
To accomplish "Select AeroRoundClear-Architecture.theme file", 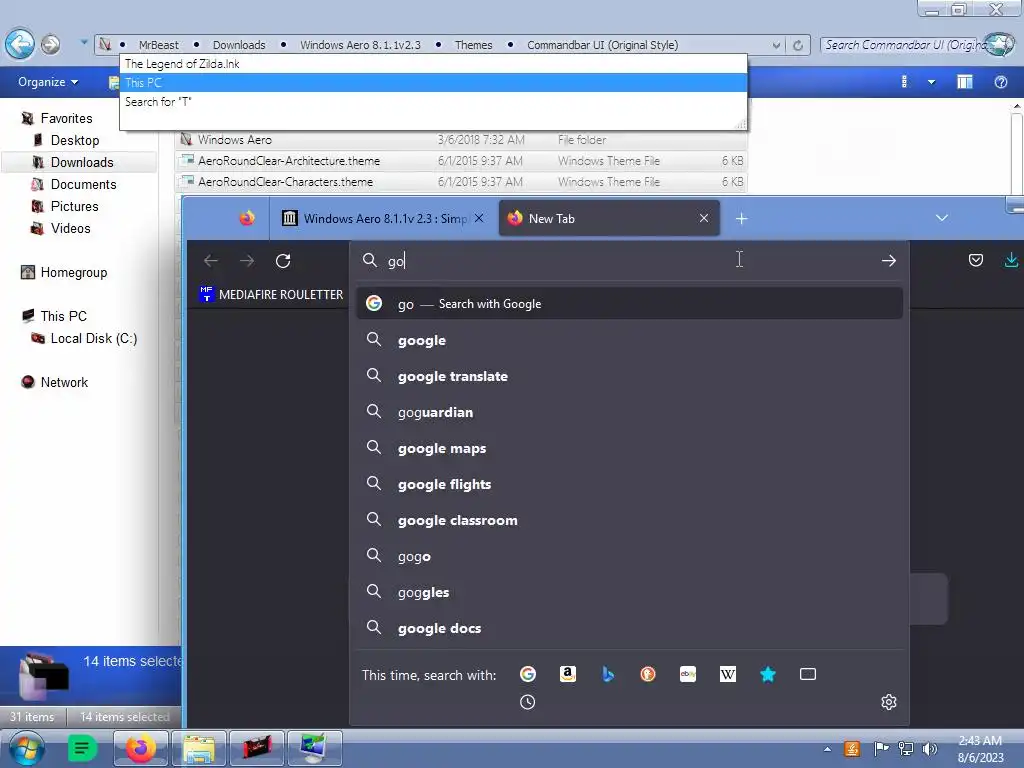I will pos(461,161).
